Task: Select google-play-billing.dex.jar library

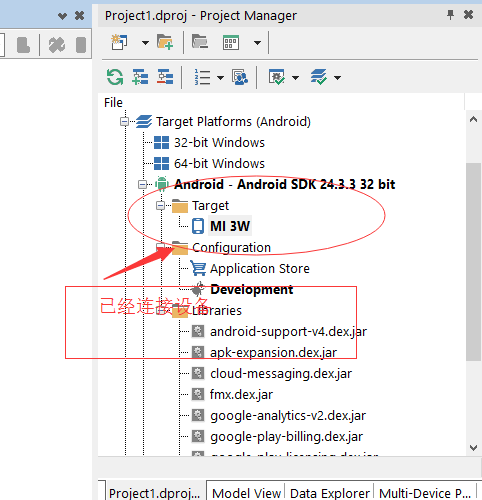Action: pyautogui.click(x=286, y=437)
